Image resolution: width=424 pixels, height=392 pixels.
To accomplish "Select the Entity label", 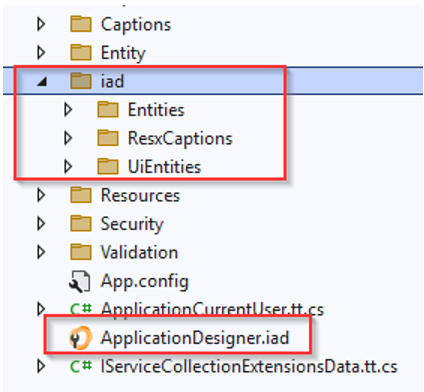I will coord(123,54).
